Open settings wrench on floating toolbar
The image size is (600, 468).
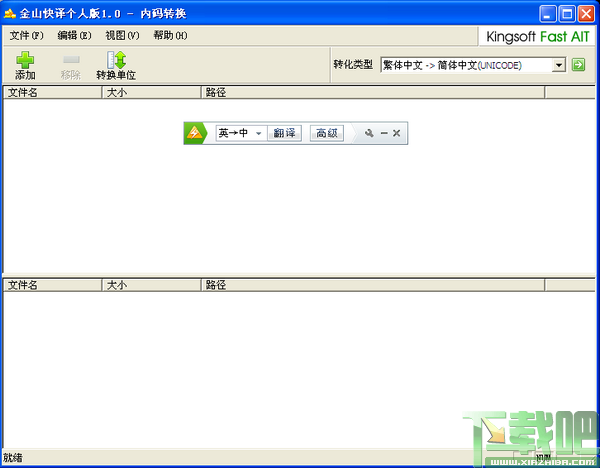click(x=369, y=133)
